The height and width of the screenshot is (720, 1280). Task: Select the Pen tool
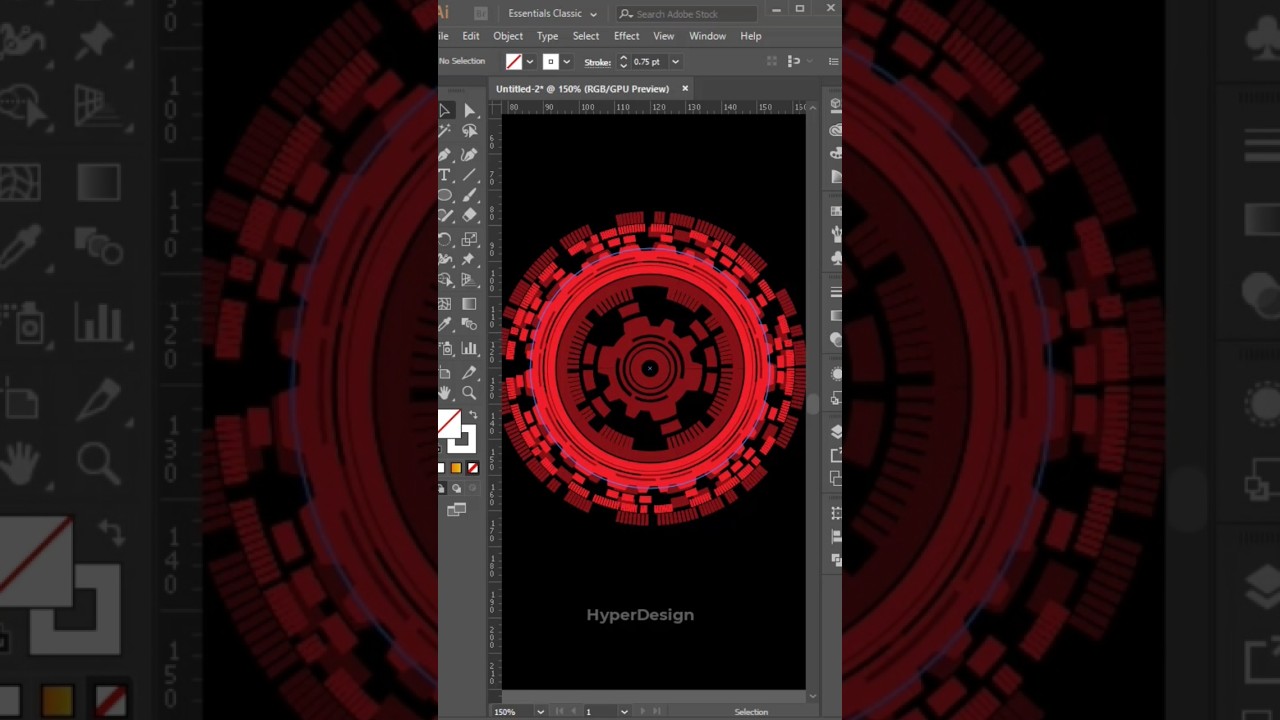(445, 154)
